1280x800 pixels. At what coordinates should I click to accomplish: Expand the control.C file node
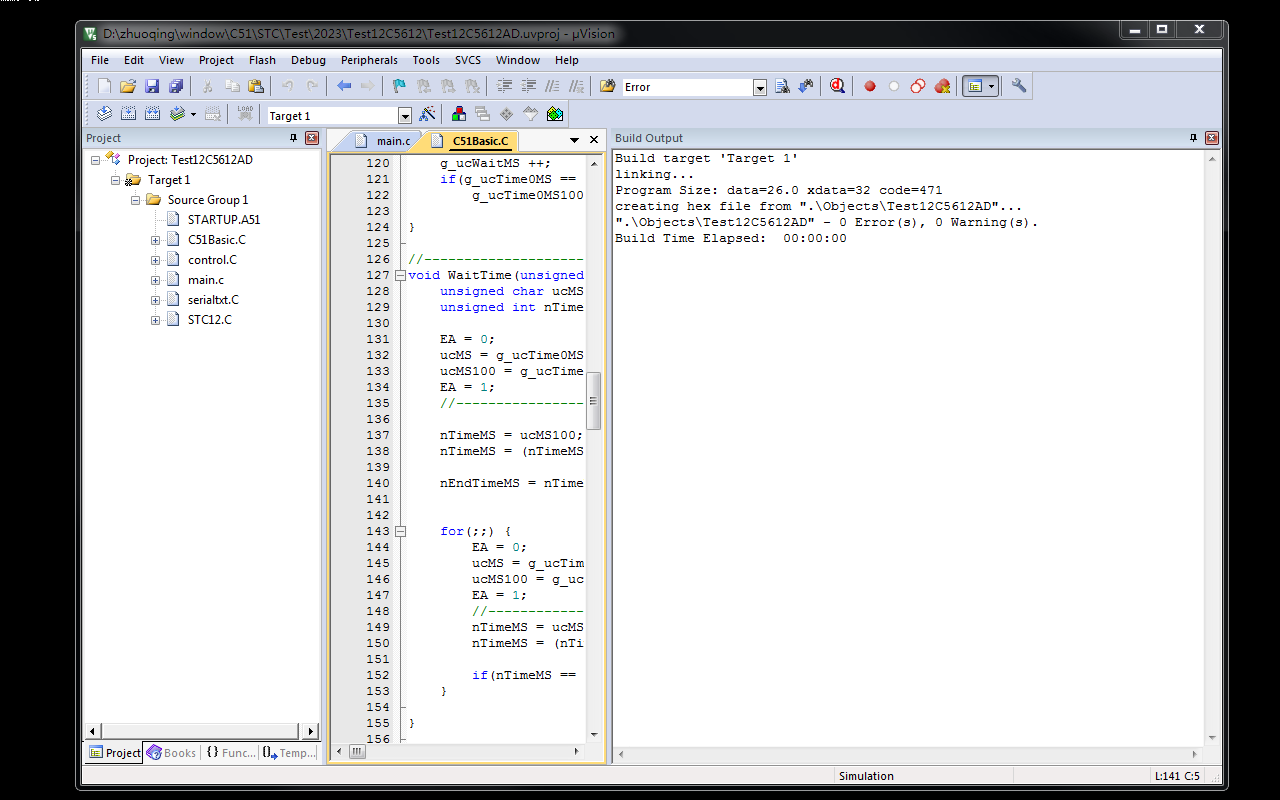[x=156, y=260]
